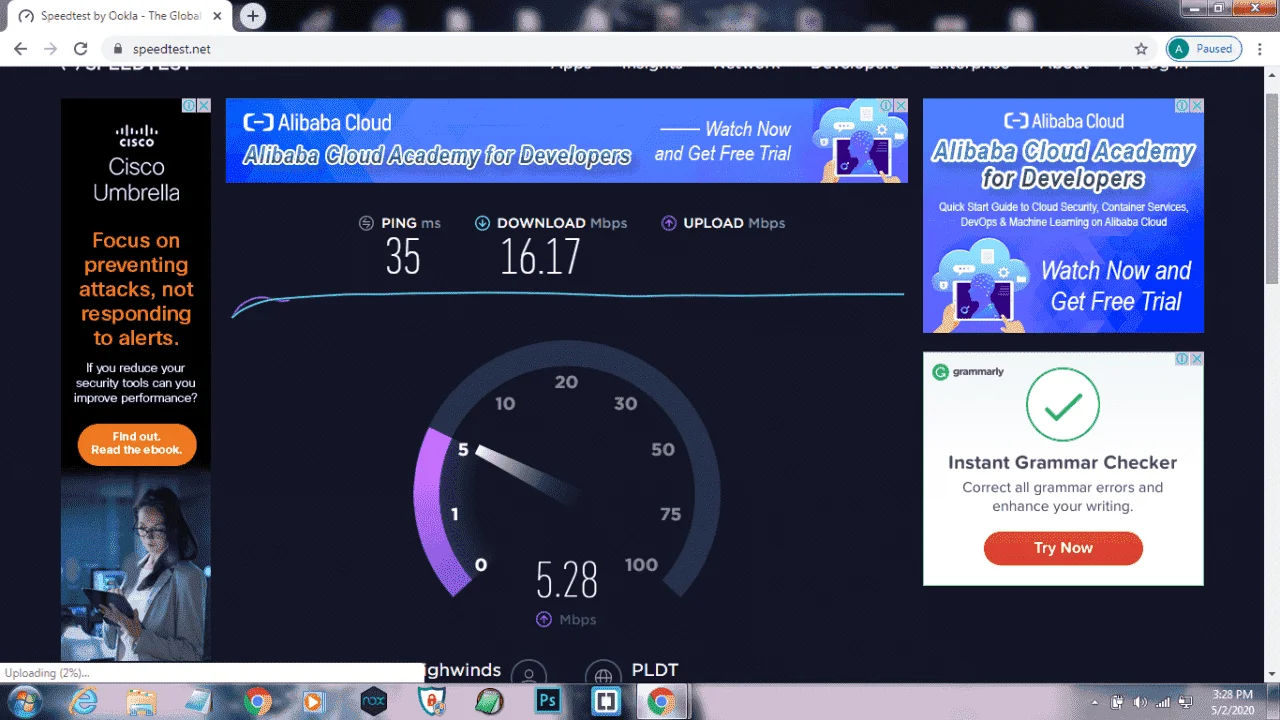
Task: Click the volume tray icon
Action: point(1140,702)
